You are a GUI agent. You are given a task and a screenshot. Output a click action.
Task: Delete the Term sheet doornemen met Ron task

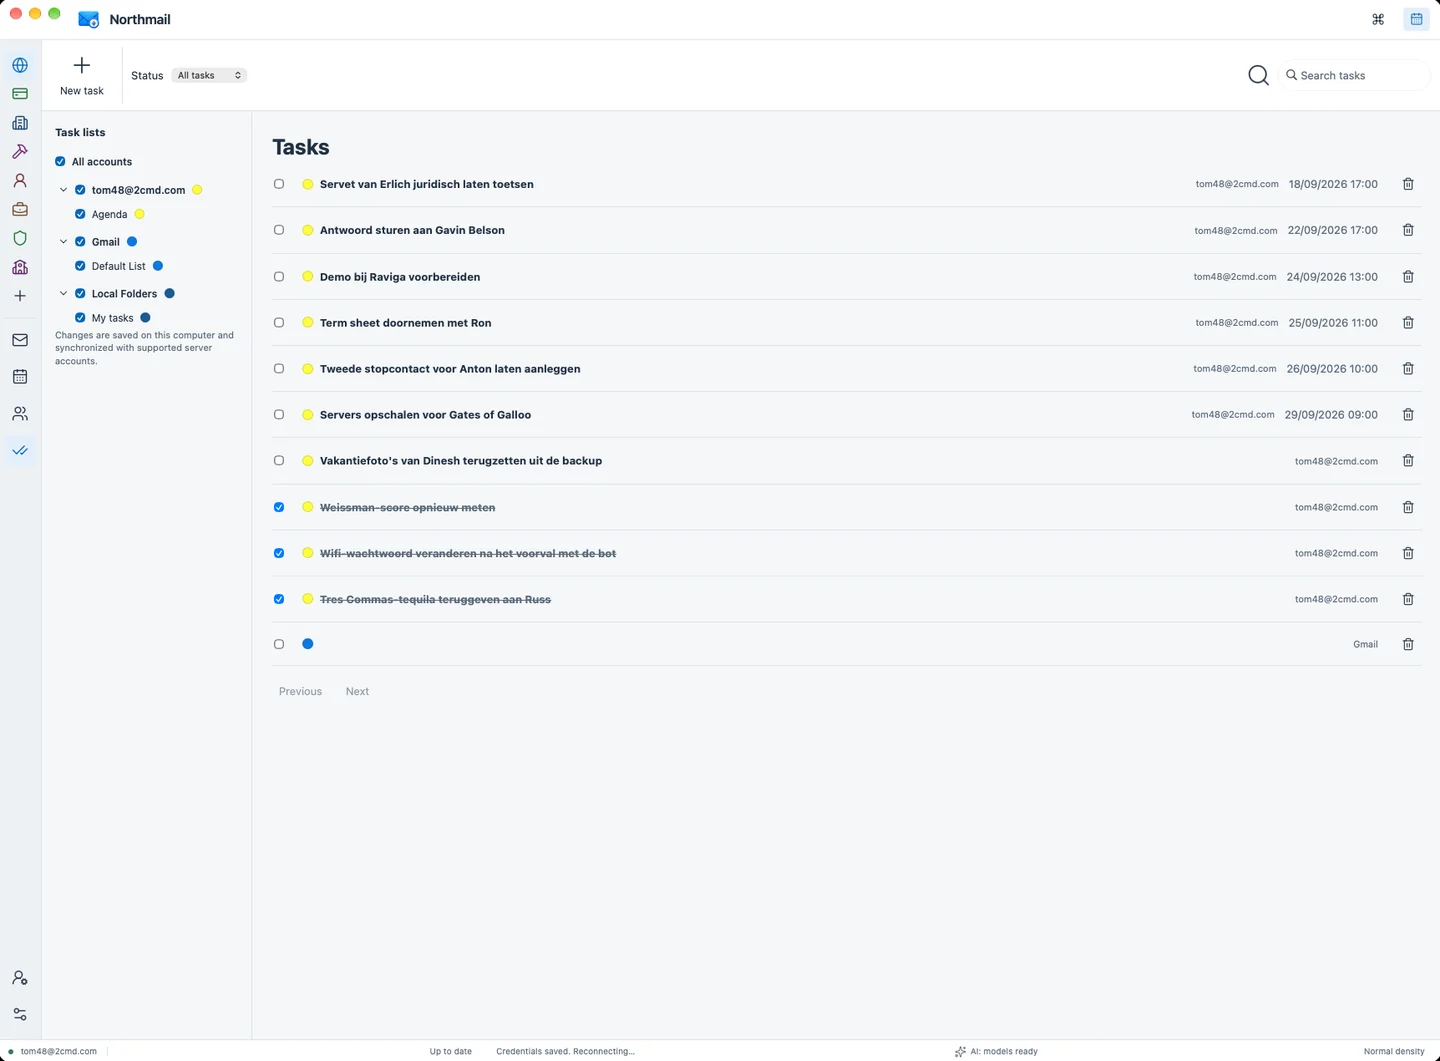click(x=1408, y=323)
